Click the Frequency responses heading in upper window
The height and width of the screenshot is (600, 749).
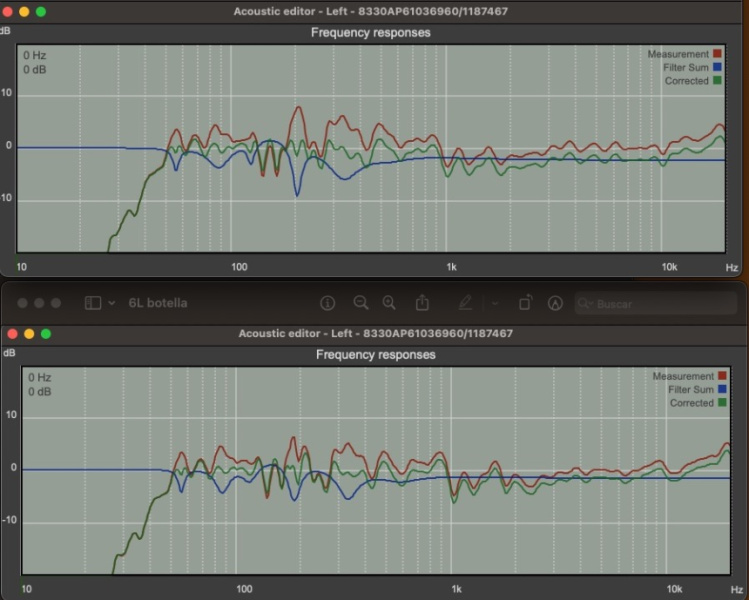[x=371, y=32]
